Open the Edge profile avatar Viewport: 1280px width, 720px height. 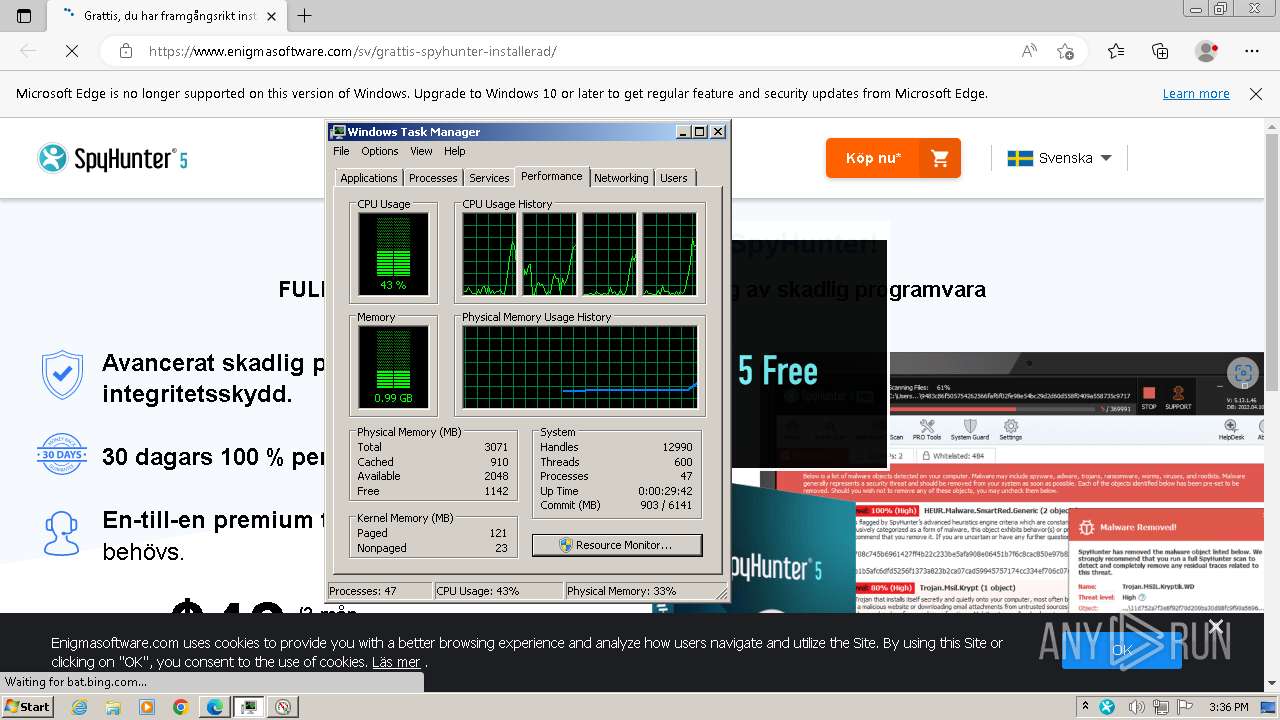tap(1207, 51)
